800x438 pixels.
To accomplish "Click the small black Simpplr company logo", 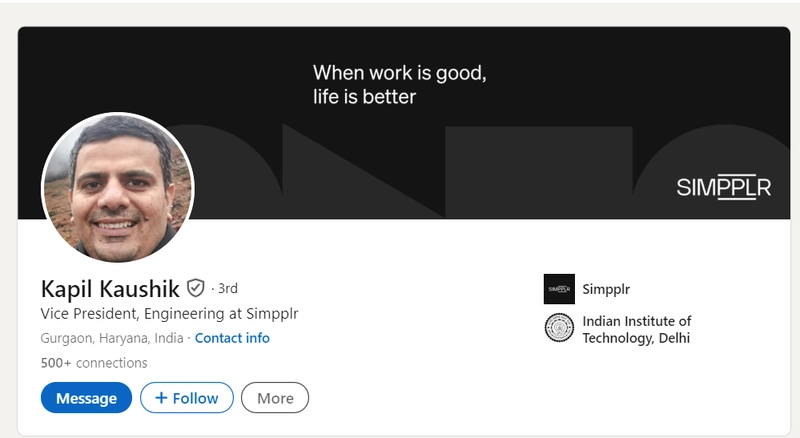I will pos(559,289).
